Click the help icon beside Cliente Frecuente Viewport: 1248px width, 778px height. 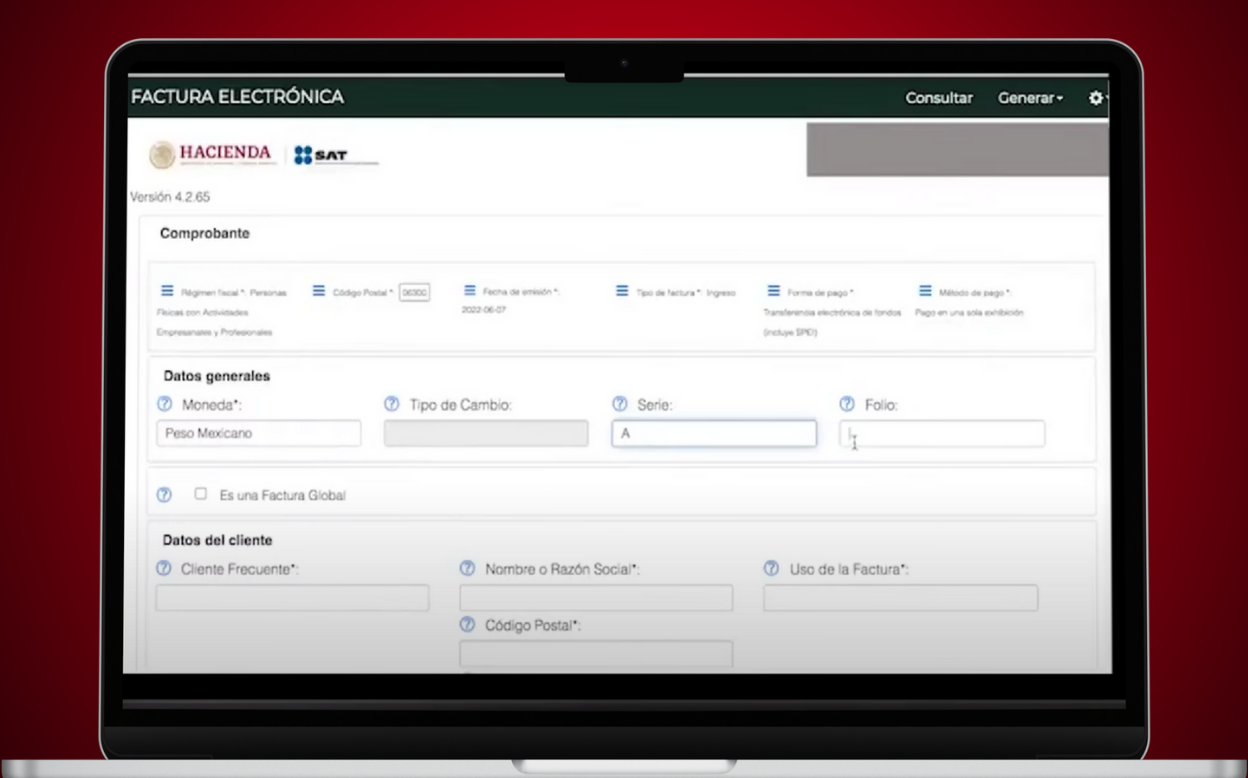tap(164, 568)
